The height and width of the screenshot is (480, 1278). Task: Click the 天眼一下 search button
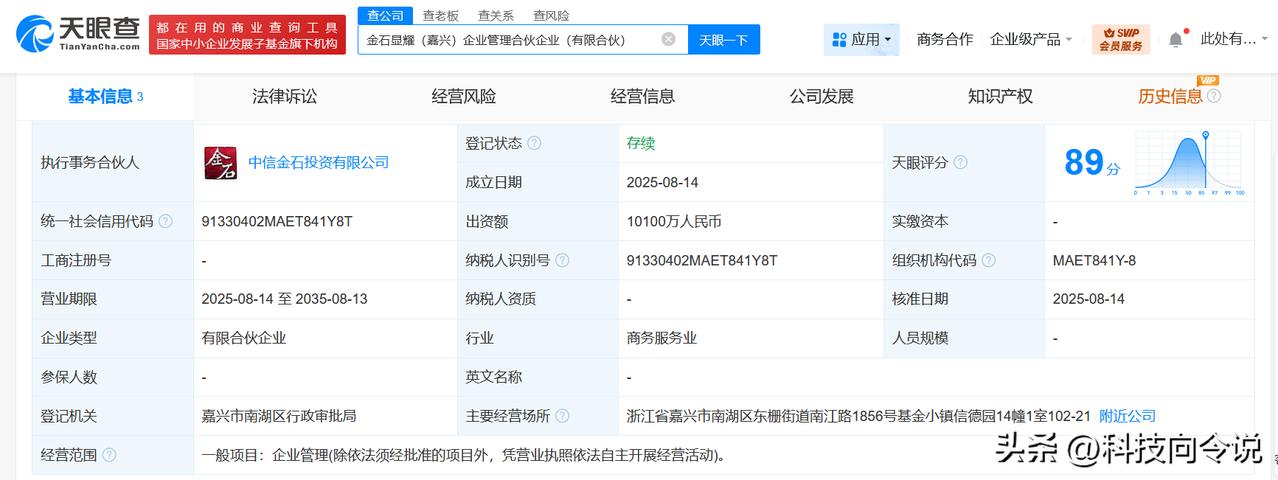pyautogui.click(x=724, y=40)
